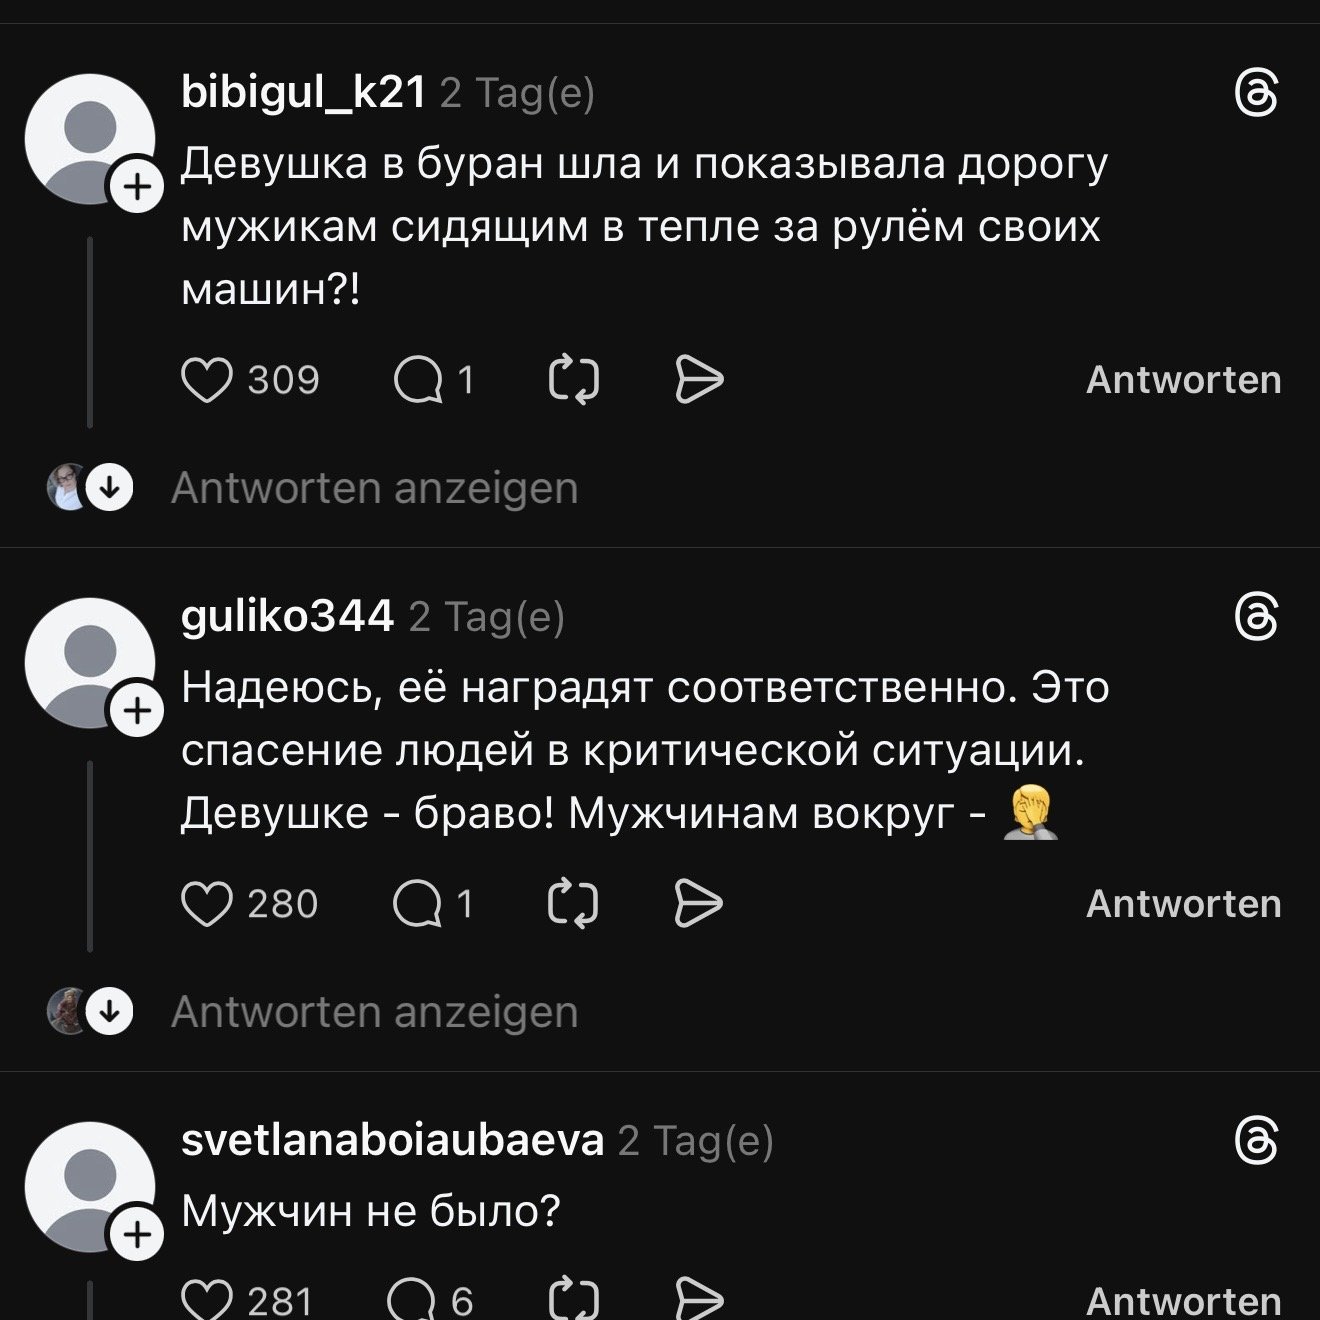Tap the Threads logo beside guliko344's comment
The width and height of the screenshot is (1320, 1320).
[1256, 618]
